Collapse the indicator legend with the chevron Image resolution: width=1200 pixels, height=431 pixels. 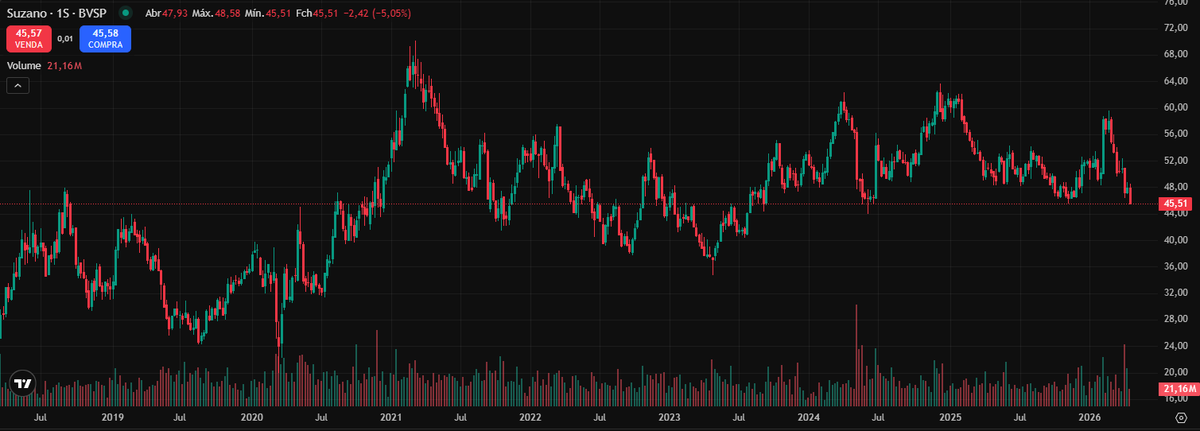pyautogui.click(x=18, y=86)
